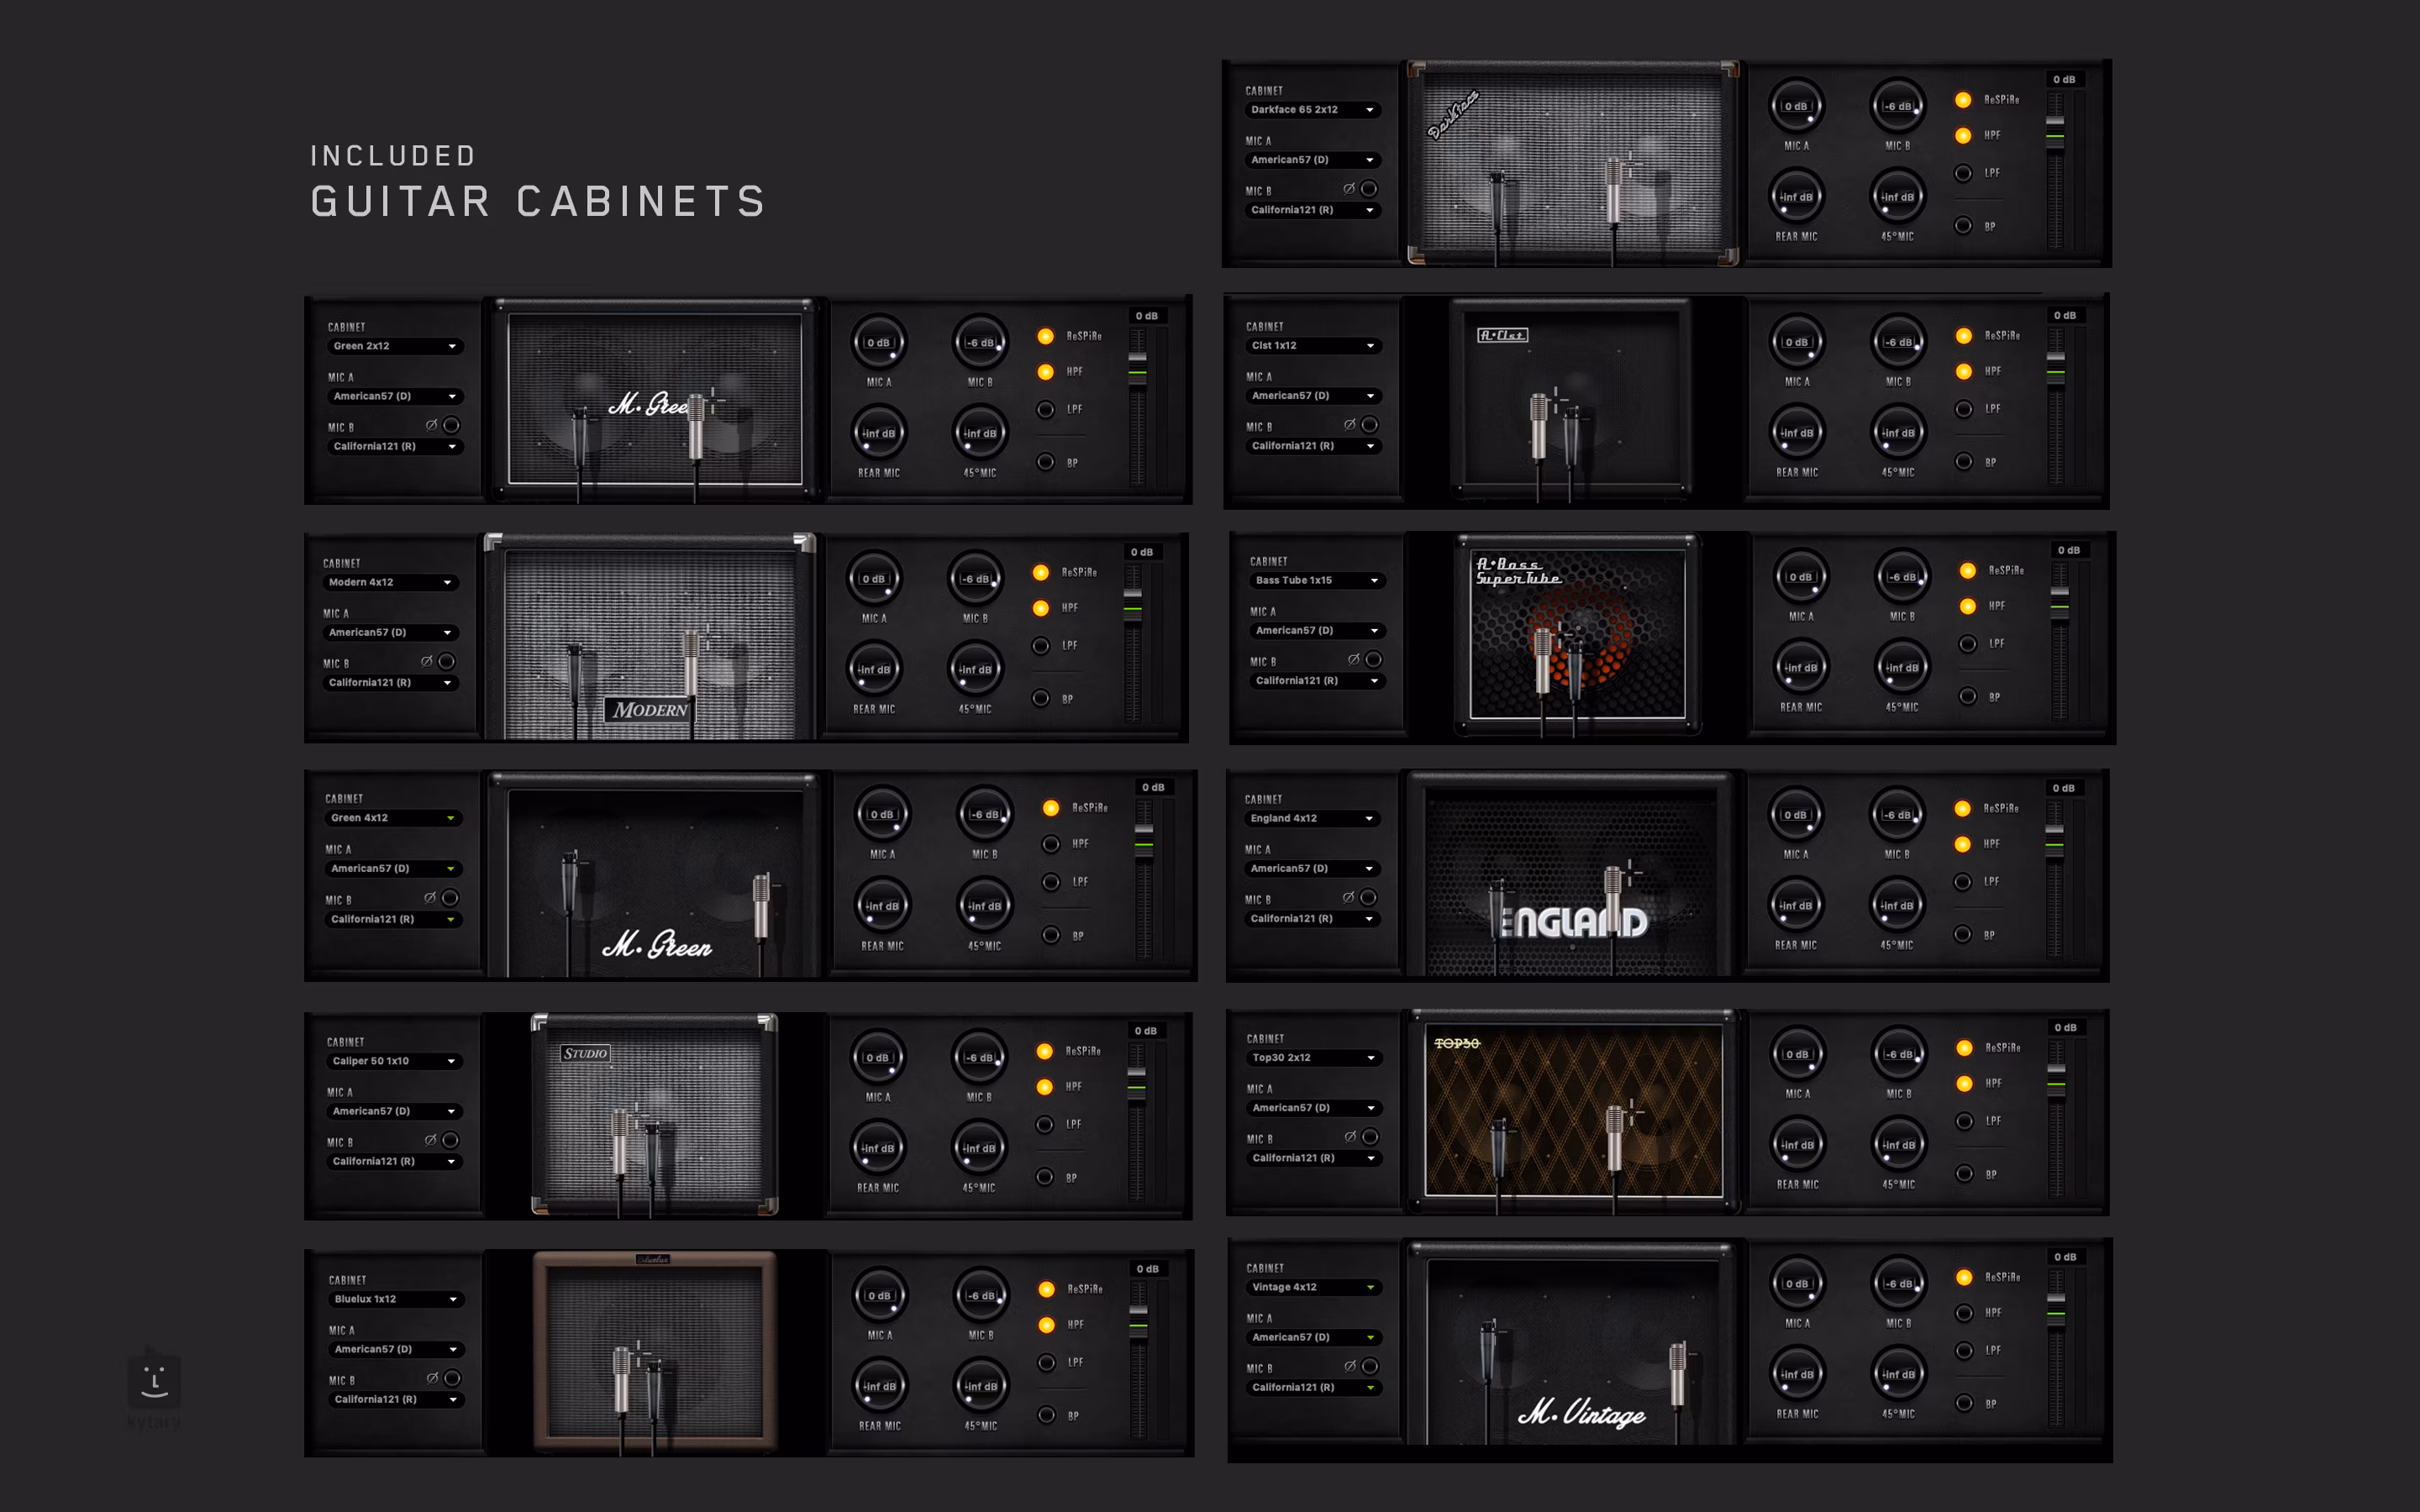2420x1512 pixels.
Task: Enable LPF in the Darkface 65 2x12 panel
Action: point(1963,173)
